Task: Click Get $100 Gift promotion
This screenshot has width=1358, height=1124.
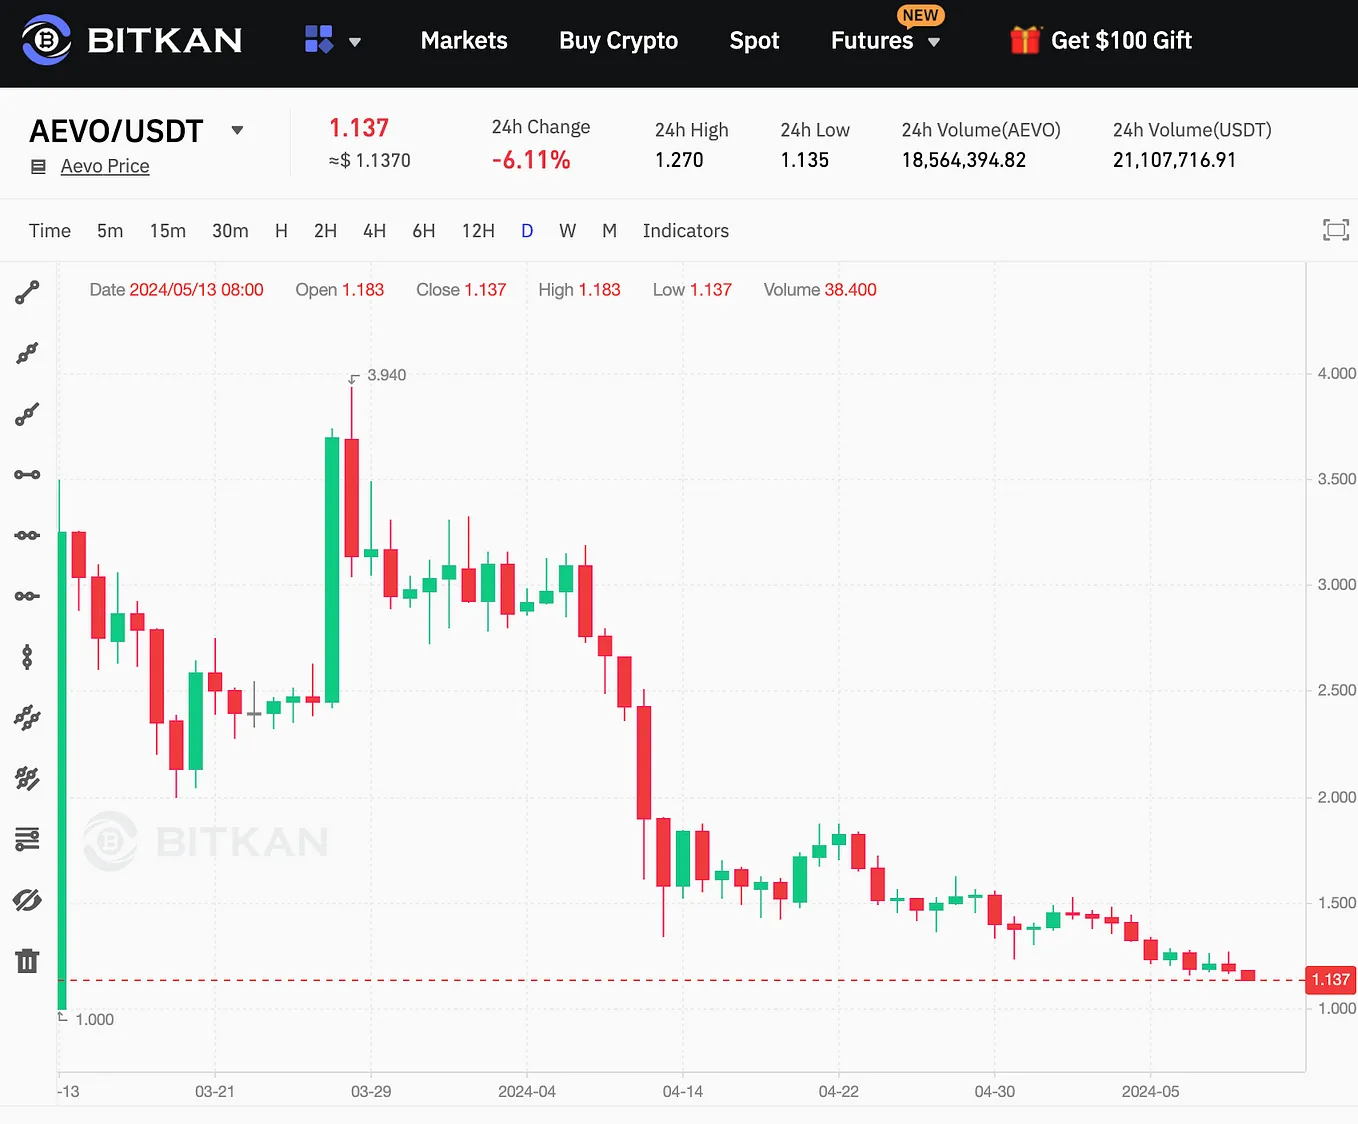Action: coord(1121,40)
